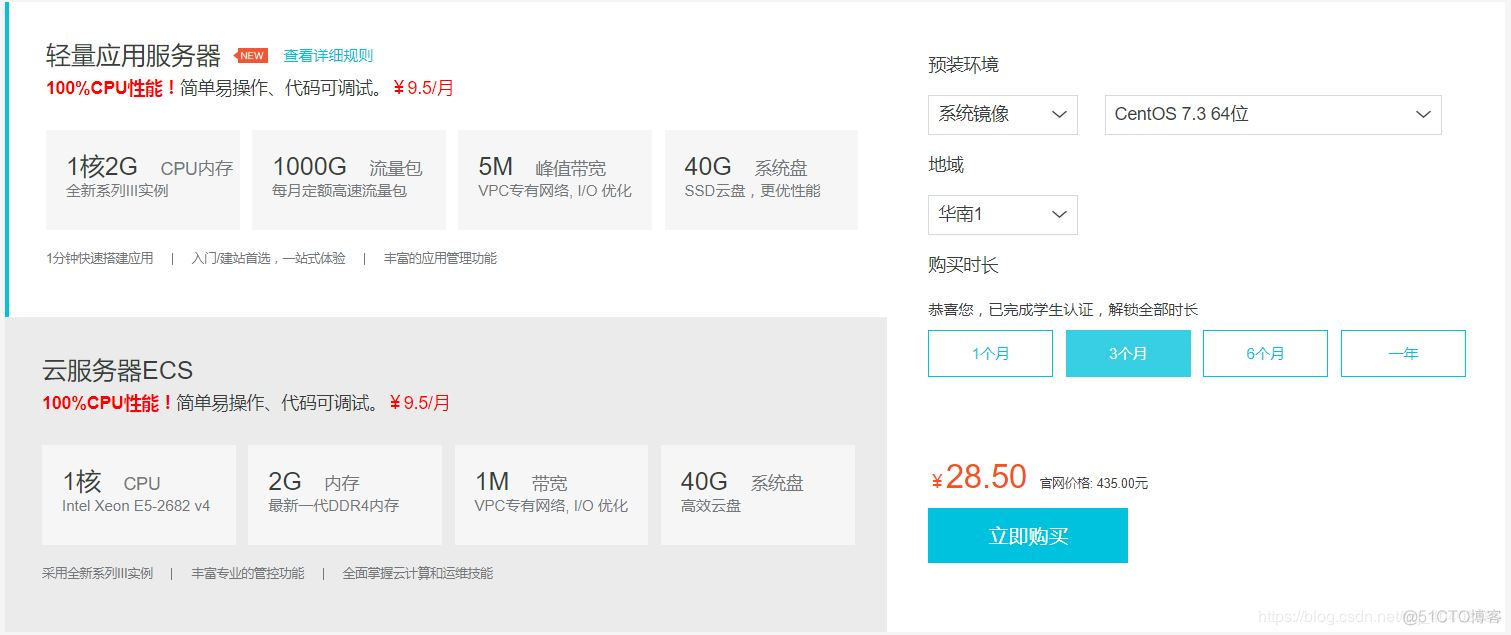Click the 丰富专业的管控功能 text
Screen dimensions: 1511x635
(248, 573)
